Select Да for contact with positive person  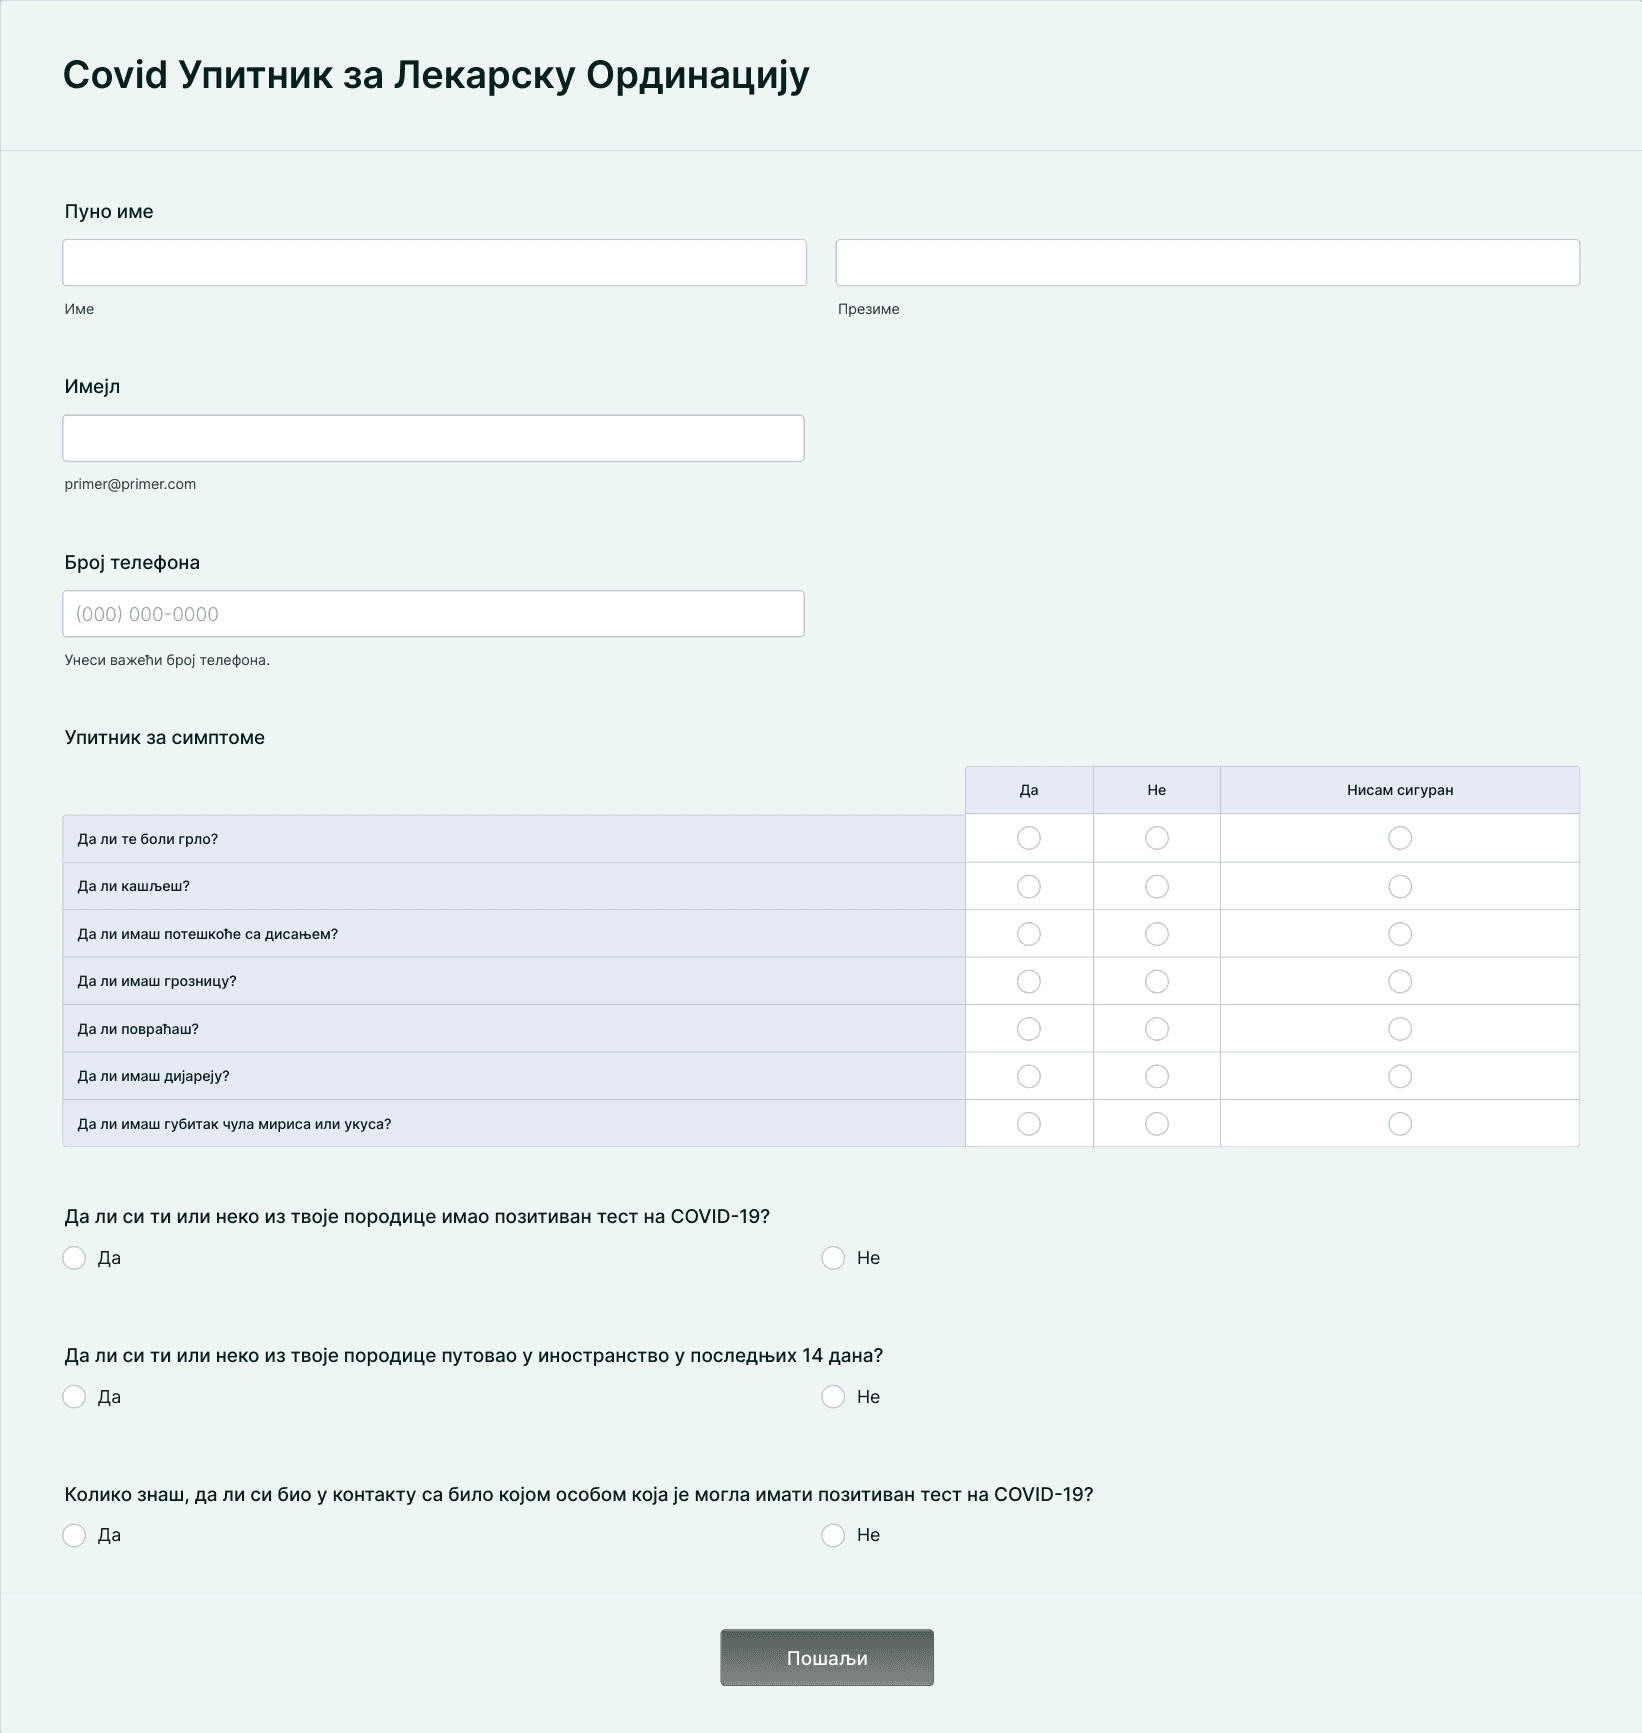click(74, 1535)
